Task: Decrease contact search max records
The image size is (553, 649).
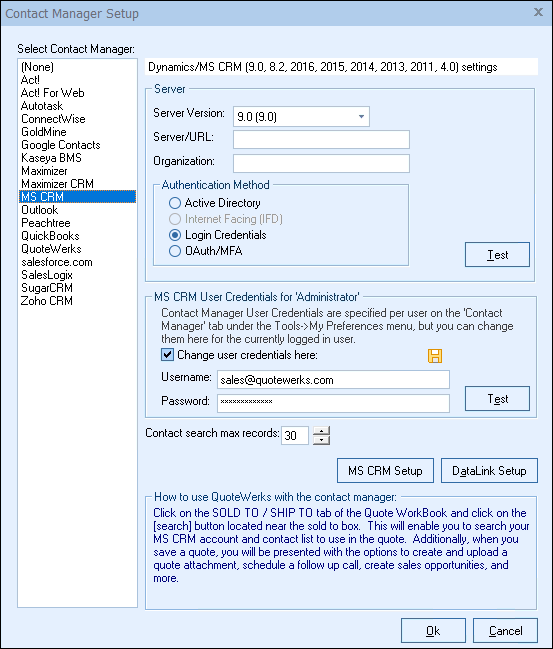Action: click(x=322, y=440)
